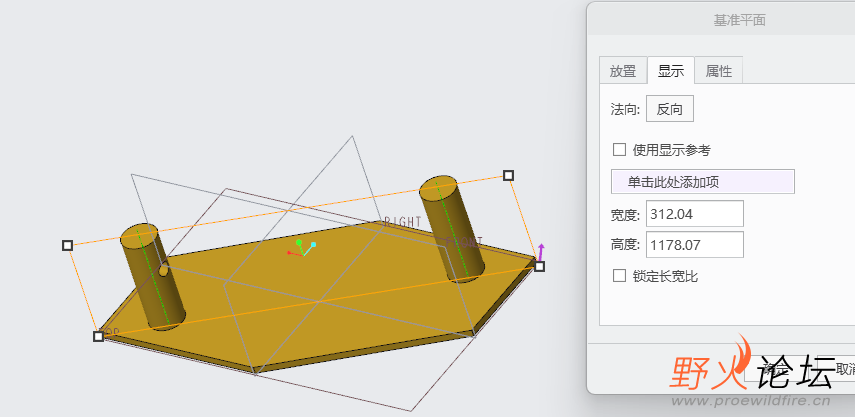This screenshot has width=855, height=417.
Task: Click the 宽度 field showing 312.04
Action: 695,214
